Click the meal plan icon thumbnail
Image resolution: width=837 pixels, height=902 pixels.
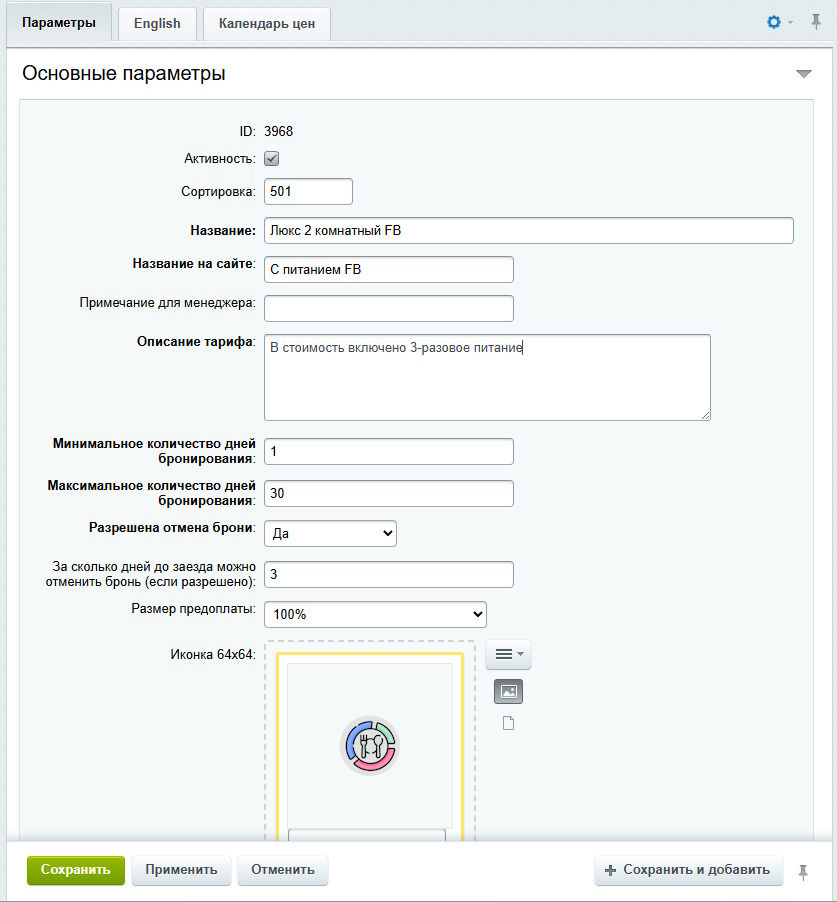tap(369, 745)
